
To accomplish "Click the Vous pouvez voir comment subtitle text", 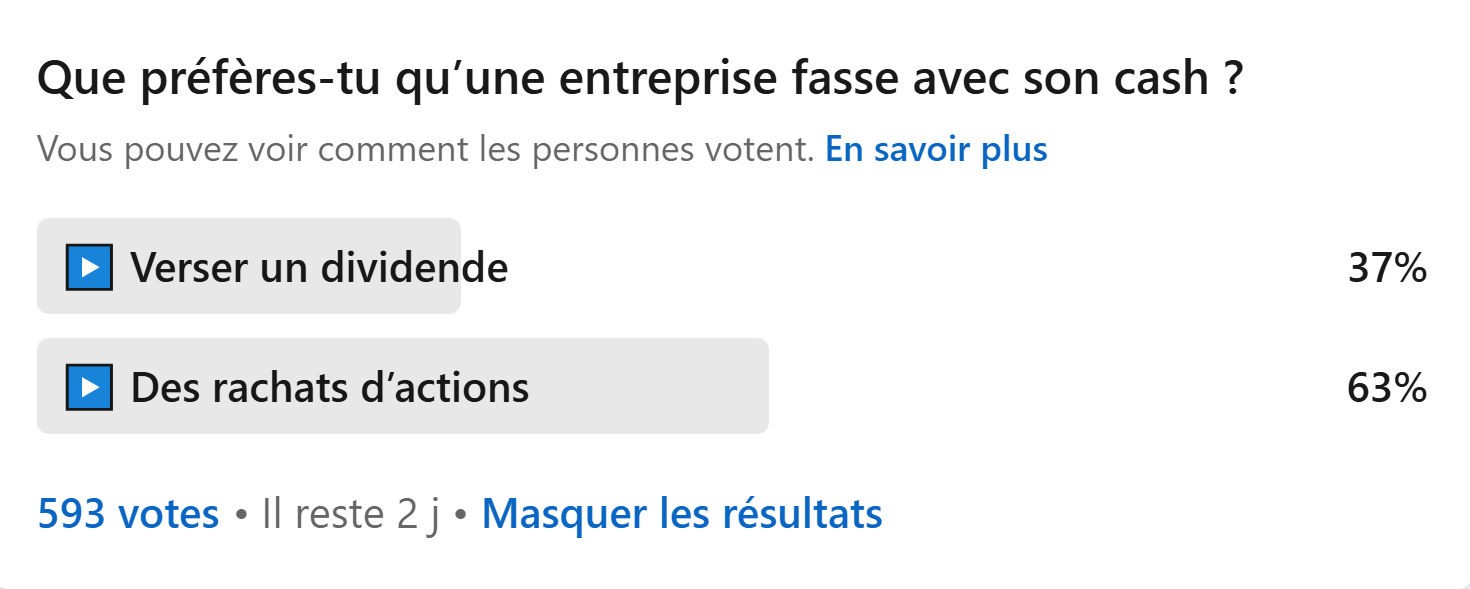I will 426,149.
